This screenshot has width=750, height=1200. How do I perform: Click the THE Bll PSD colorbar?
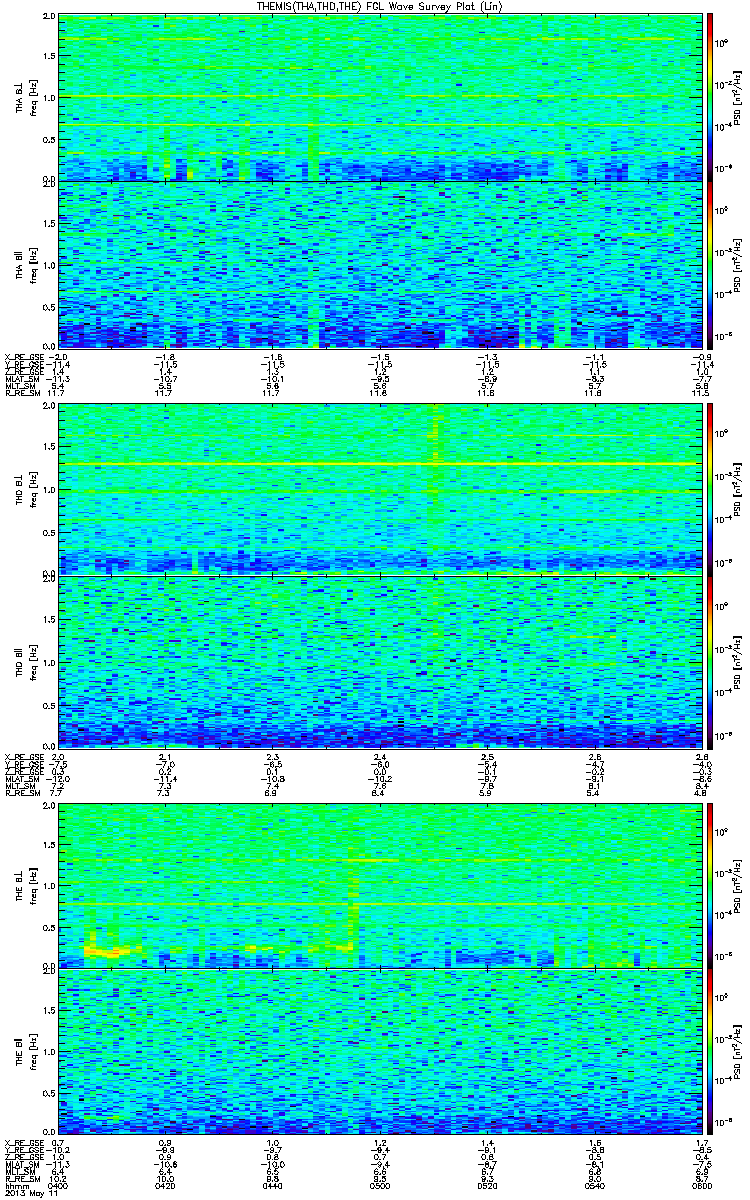[x=710, y=1051]
